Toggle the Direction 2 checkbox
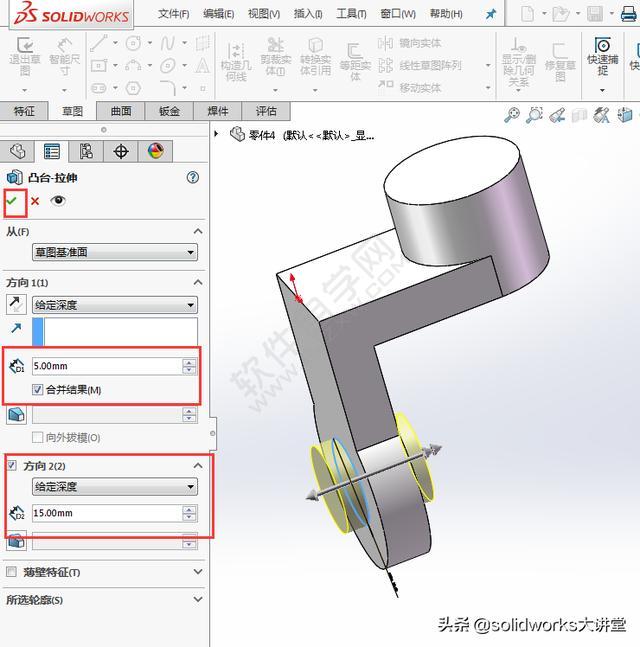 [12, 465]
